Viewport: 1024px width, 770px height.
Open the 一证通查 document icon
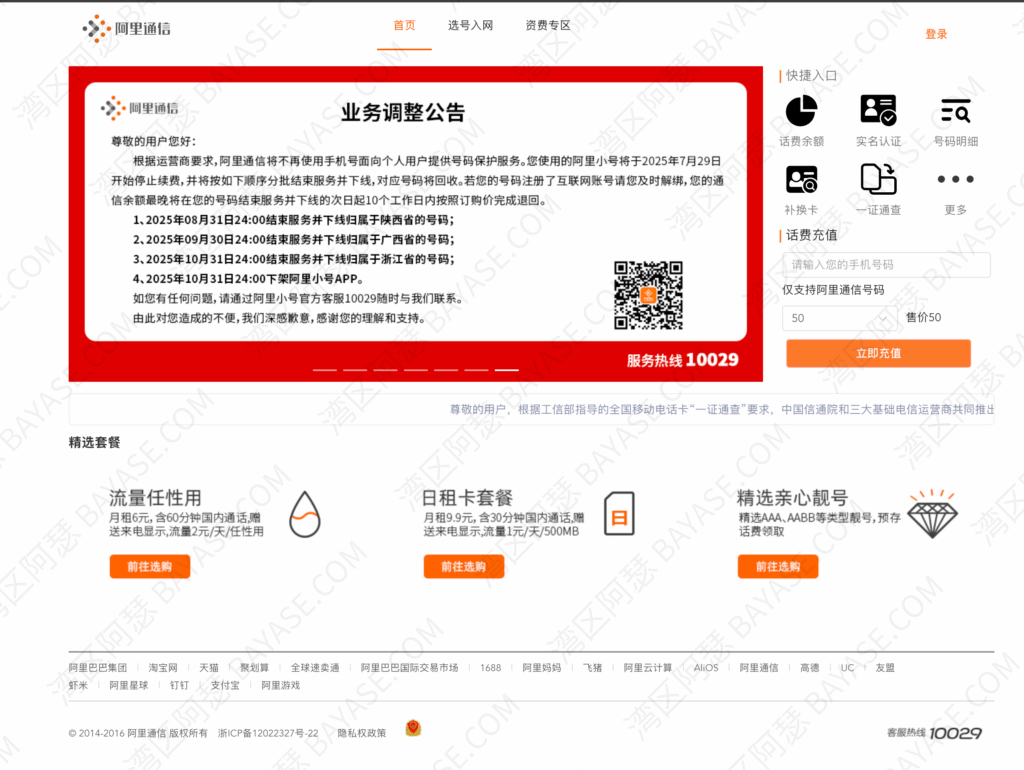pos(878,179)
